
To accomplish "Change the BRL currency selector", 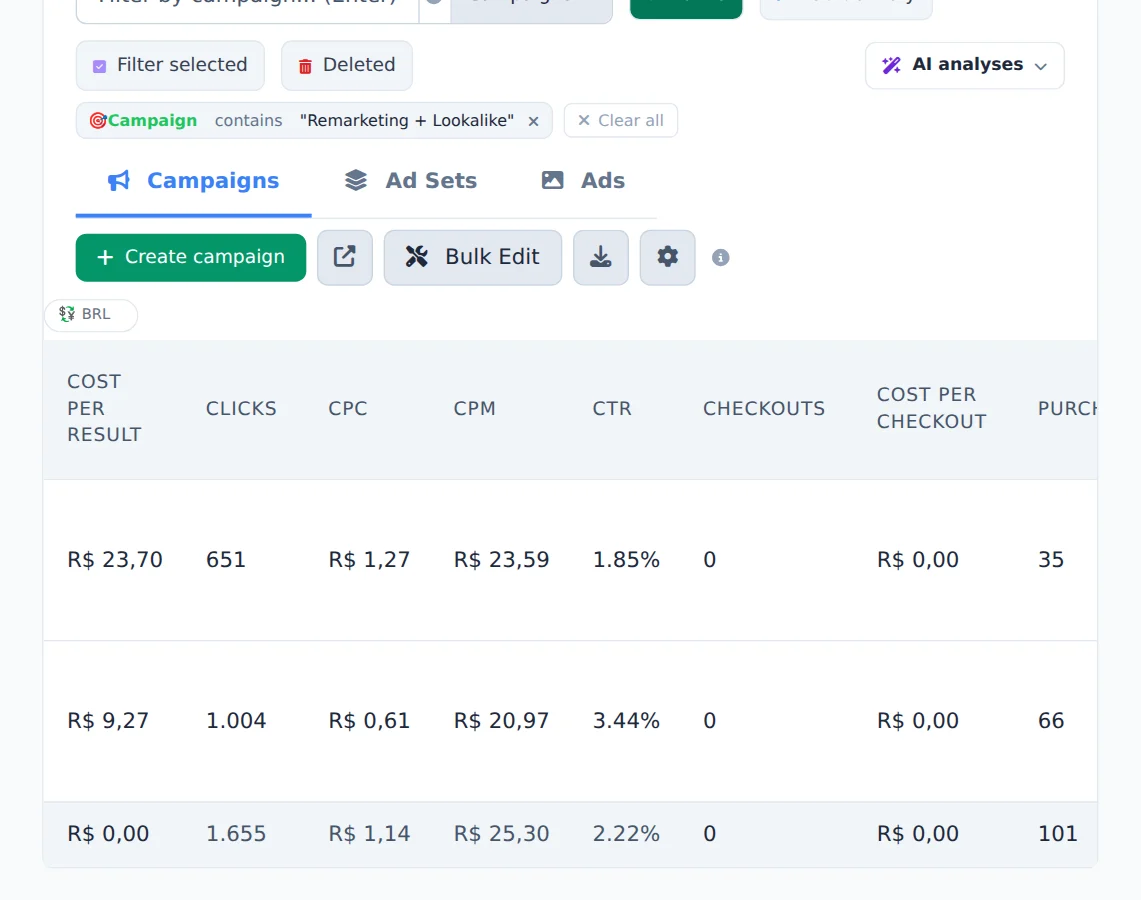I will pyautogui.click(x=91, y=314).
